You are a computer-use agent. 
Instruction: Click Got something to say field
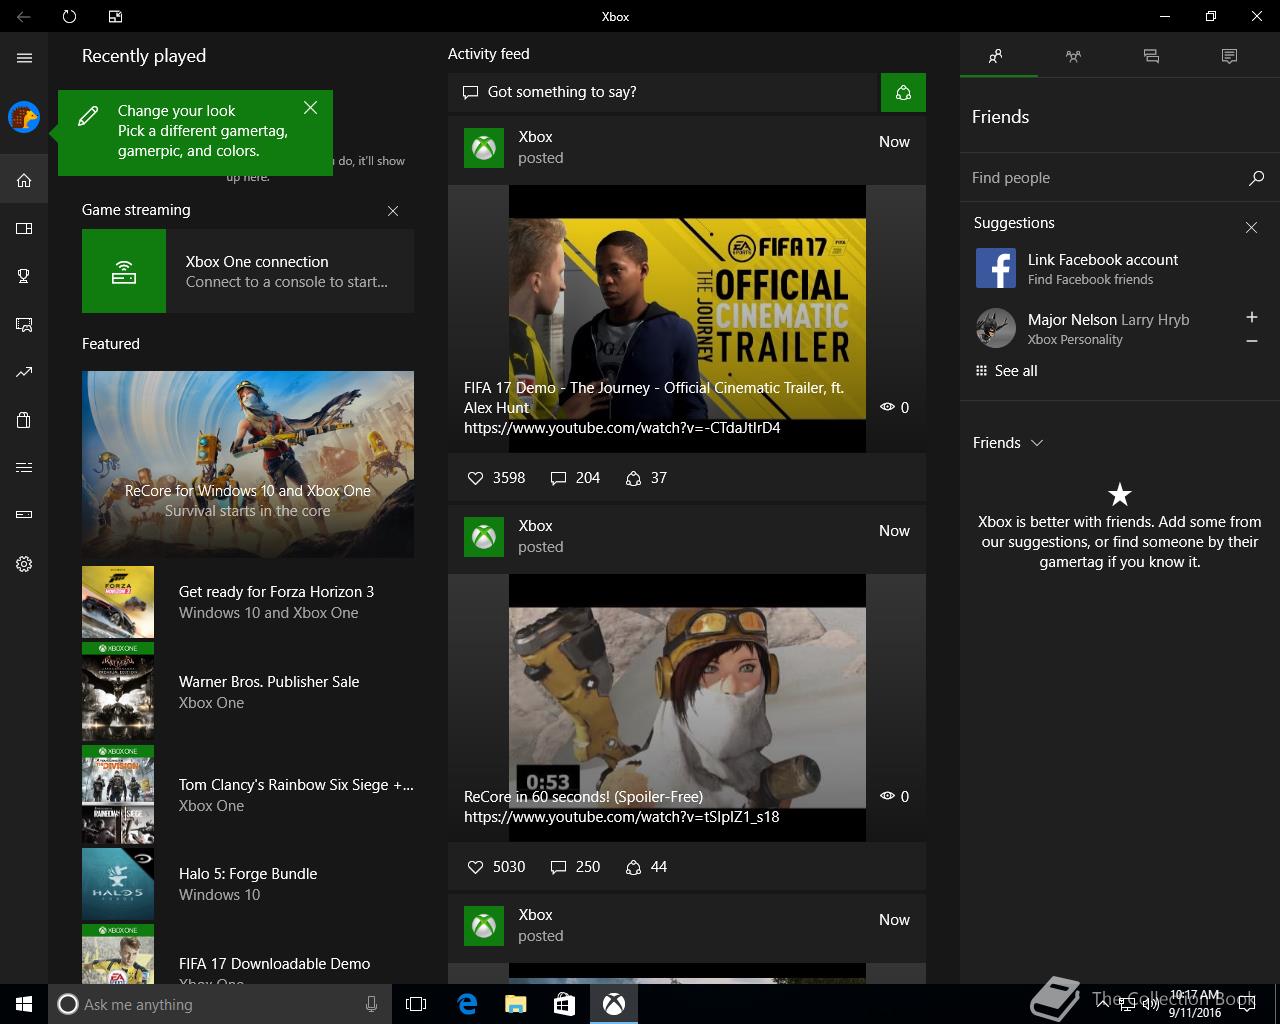[664, 92]
